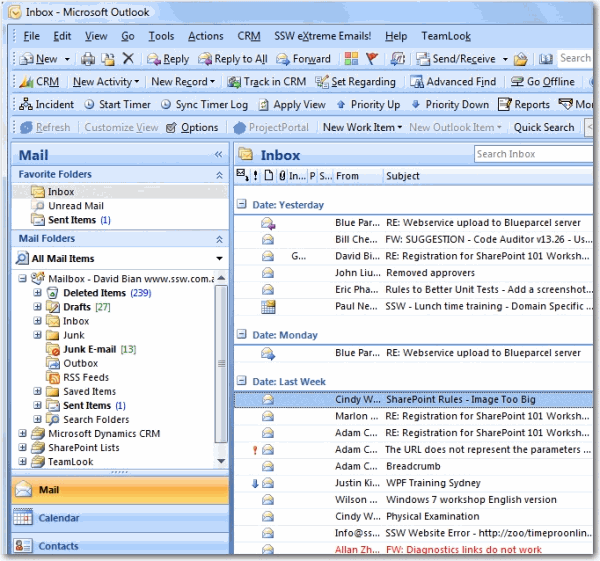This screenshot has height=561, width=600.
Task: Click the Reply to All icon
Action: tap(205, 59)
